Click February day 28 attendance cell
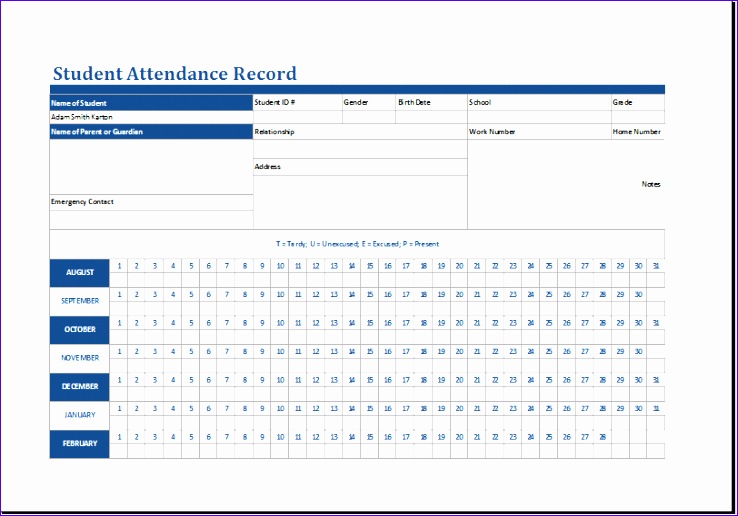The width and height of the screenshot is (738, 516). tap(602, 451)
